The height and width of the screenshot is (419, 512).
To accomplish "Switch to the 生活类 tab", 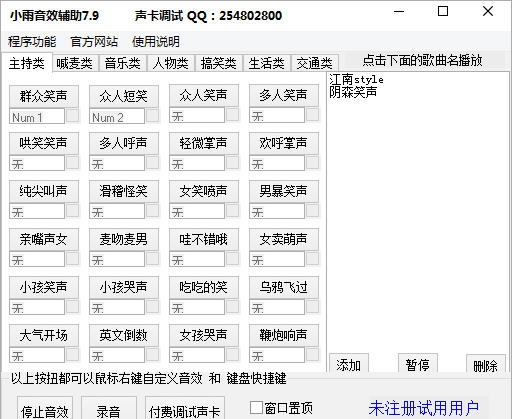I will click(x=266, y=63).
